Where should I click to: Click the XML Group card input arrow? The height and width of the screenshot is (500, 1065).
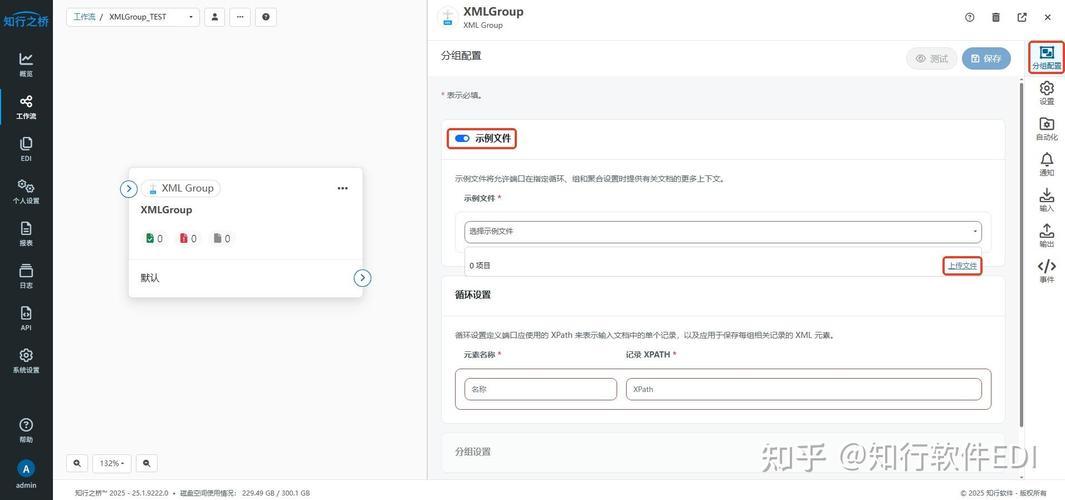point(129,188)
